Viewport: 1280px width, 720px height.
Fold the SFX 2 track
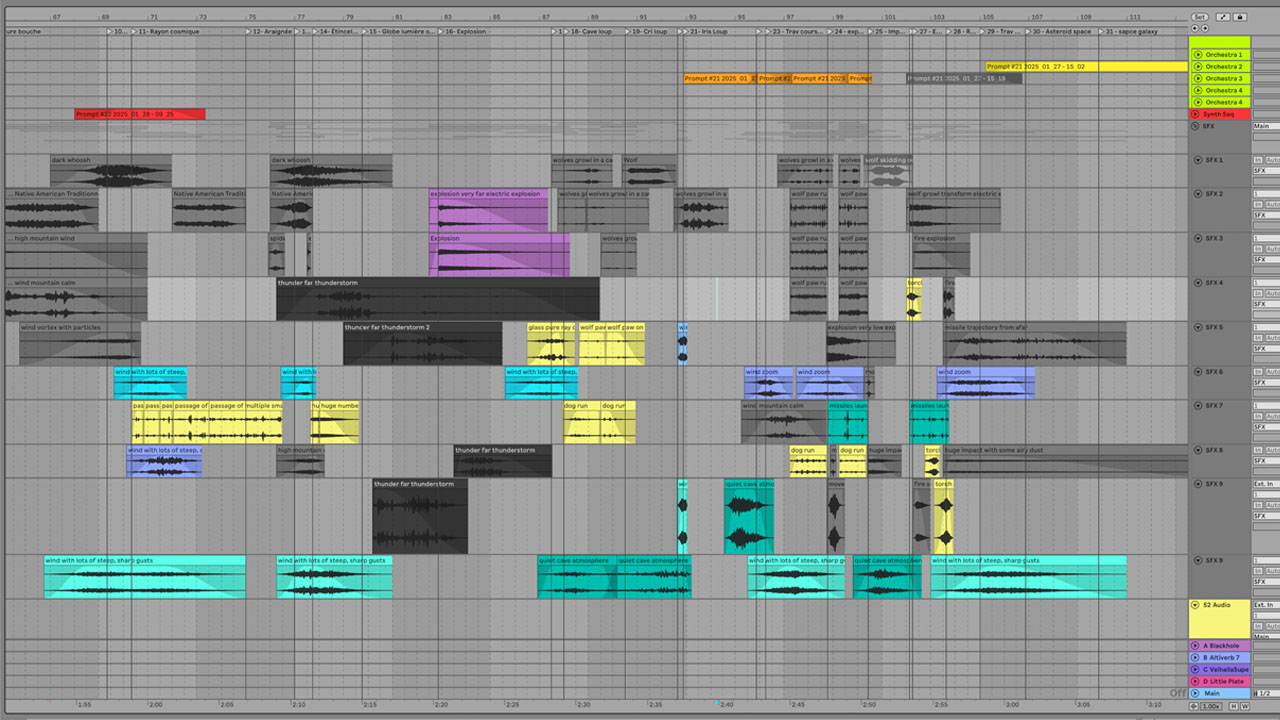point(1198,194)
